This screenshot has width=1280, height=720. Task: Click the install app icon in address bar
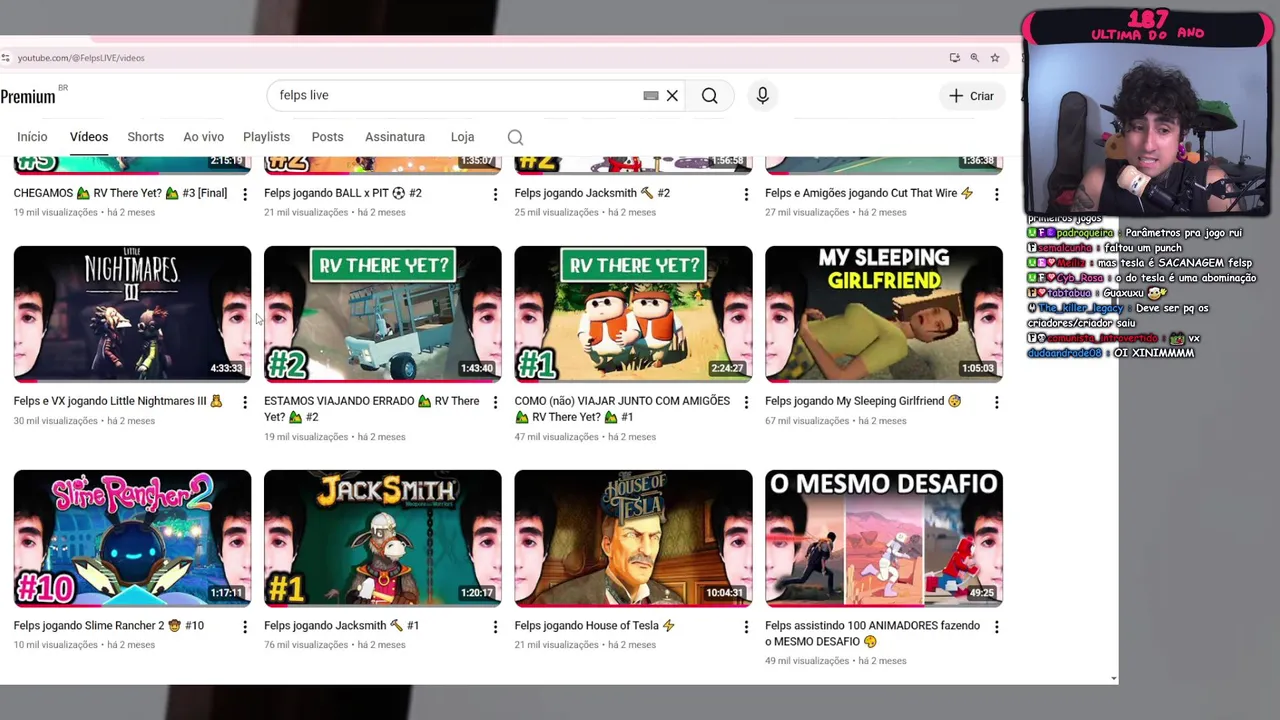(954, 58)
